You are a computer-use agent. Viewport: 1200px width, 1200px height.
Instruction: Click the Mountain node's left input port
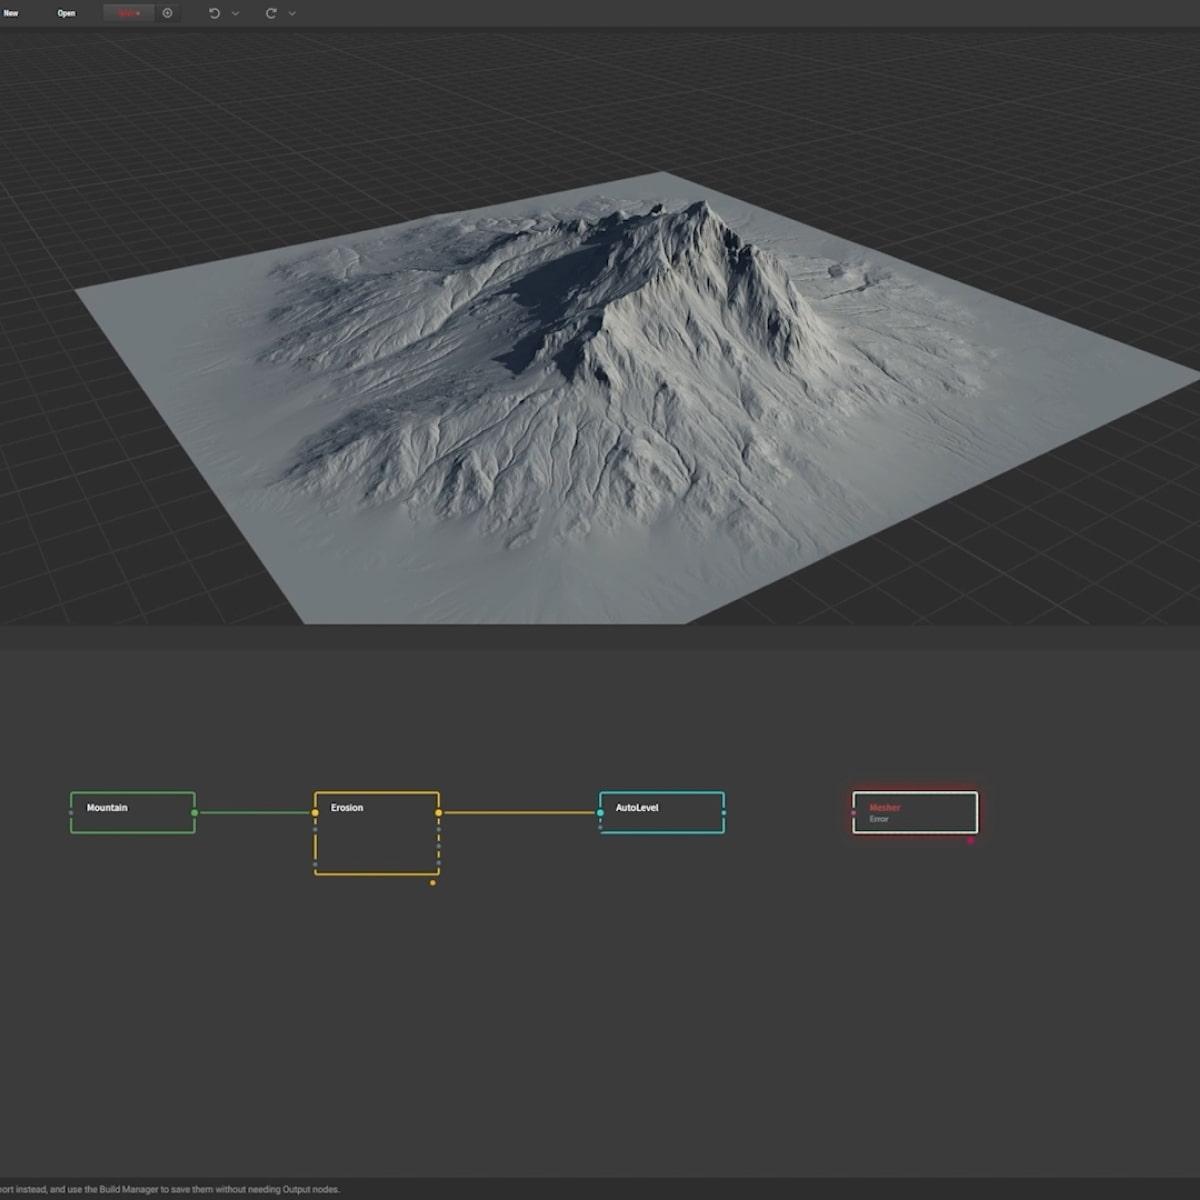pos(71,813)
